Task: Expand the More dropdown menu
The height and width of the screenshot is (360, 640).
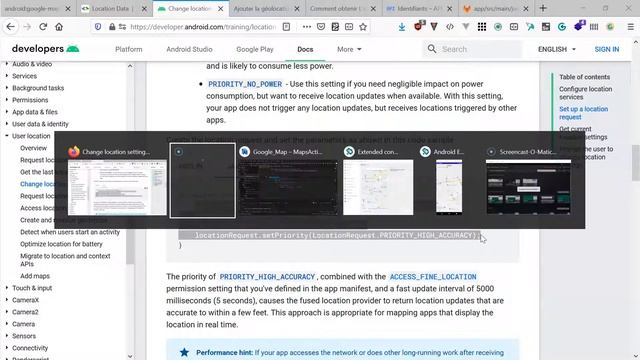Action: click(x=349, y=49)
